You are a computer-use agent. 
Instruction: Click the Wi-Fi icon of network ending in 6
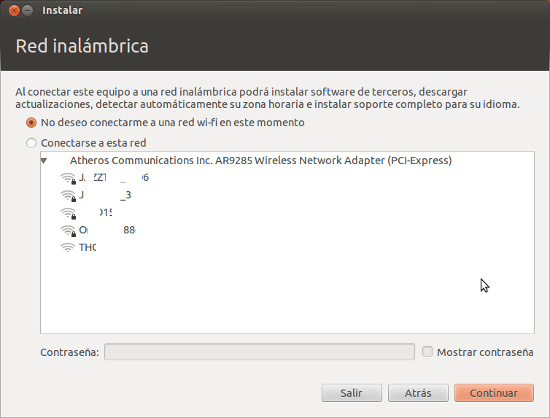click(68, 178)
